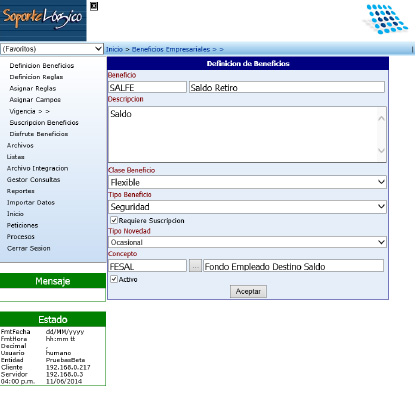Open Suscripcion Beneficios menu item
This screenshot has height=394, width=416.
coord(44,123)
